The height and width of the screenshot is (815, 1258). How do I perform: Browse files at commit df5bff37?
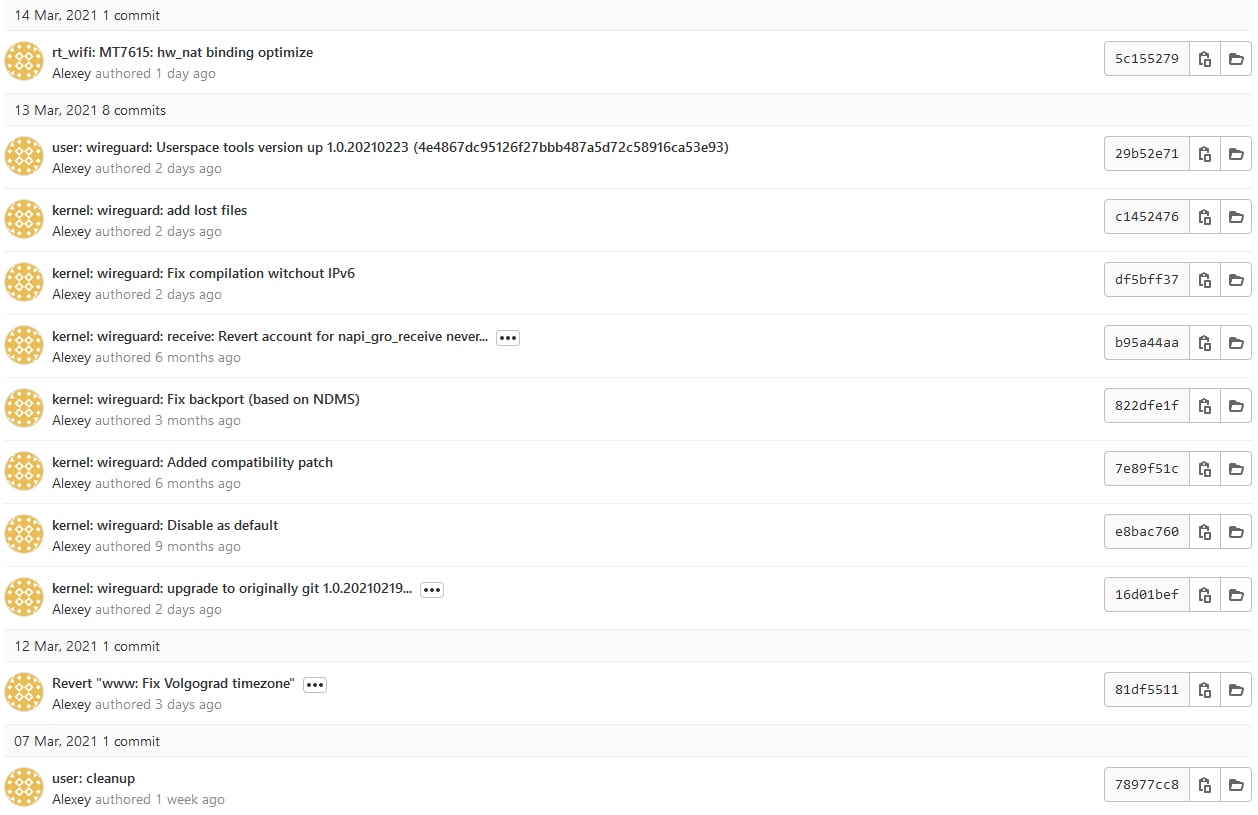pos(1236,280)
